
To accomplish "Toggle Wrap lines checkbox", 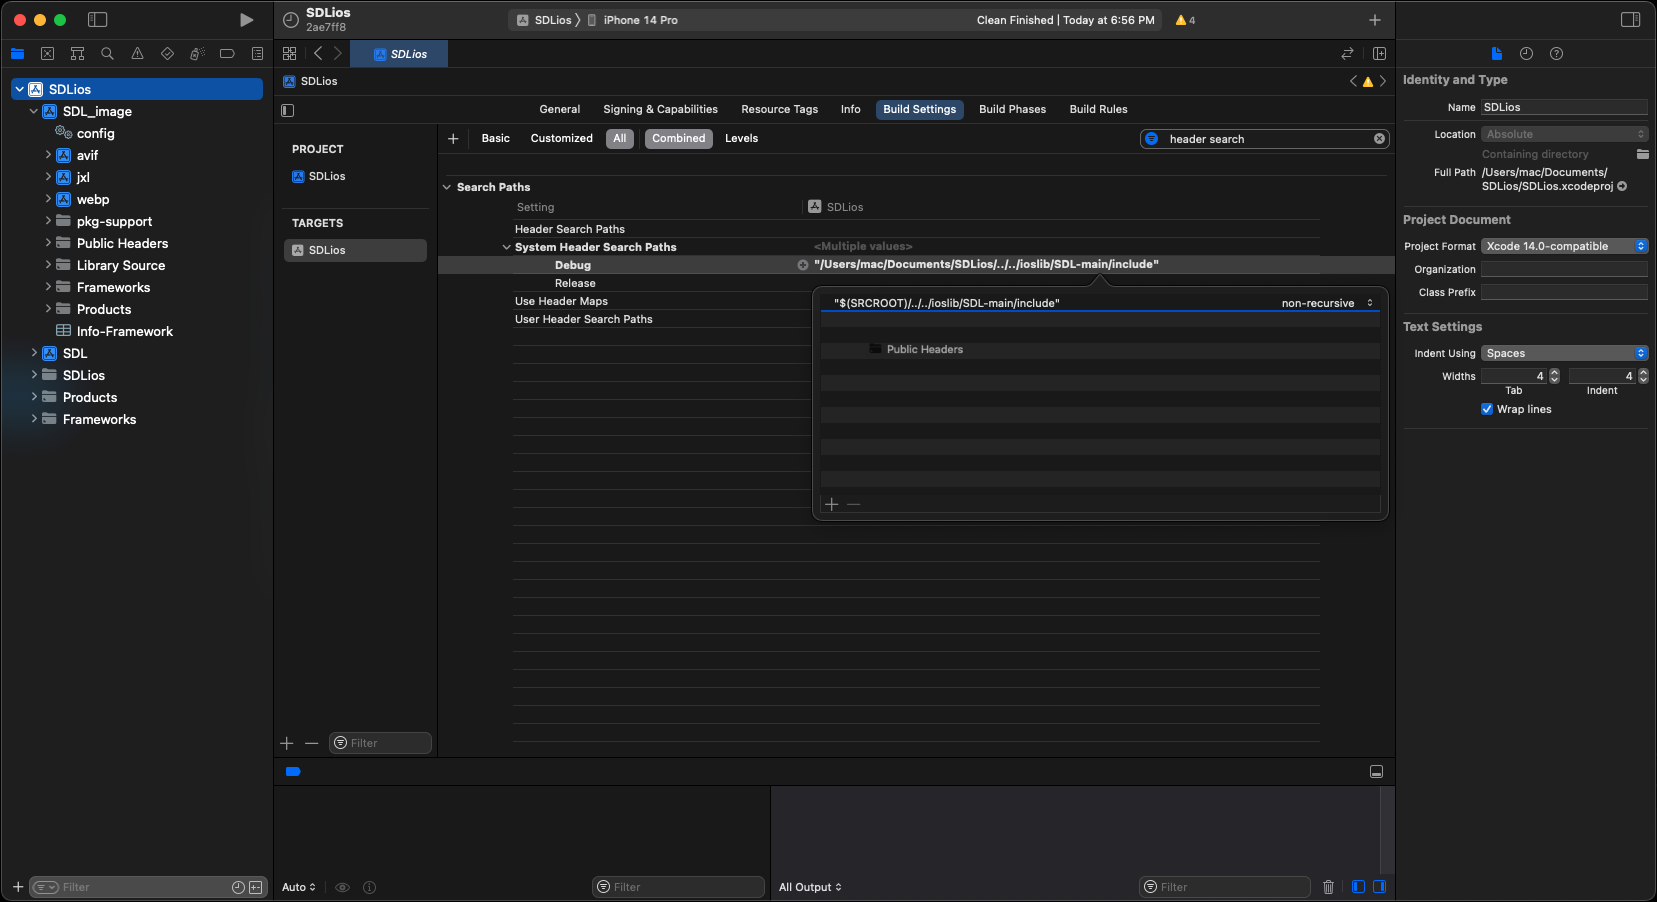I will 1487,409.
